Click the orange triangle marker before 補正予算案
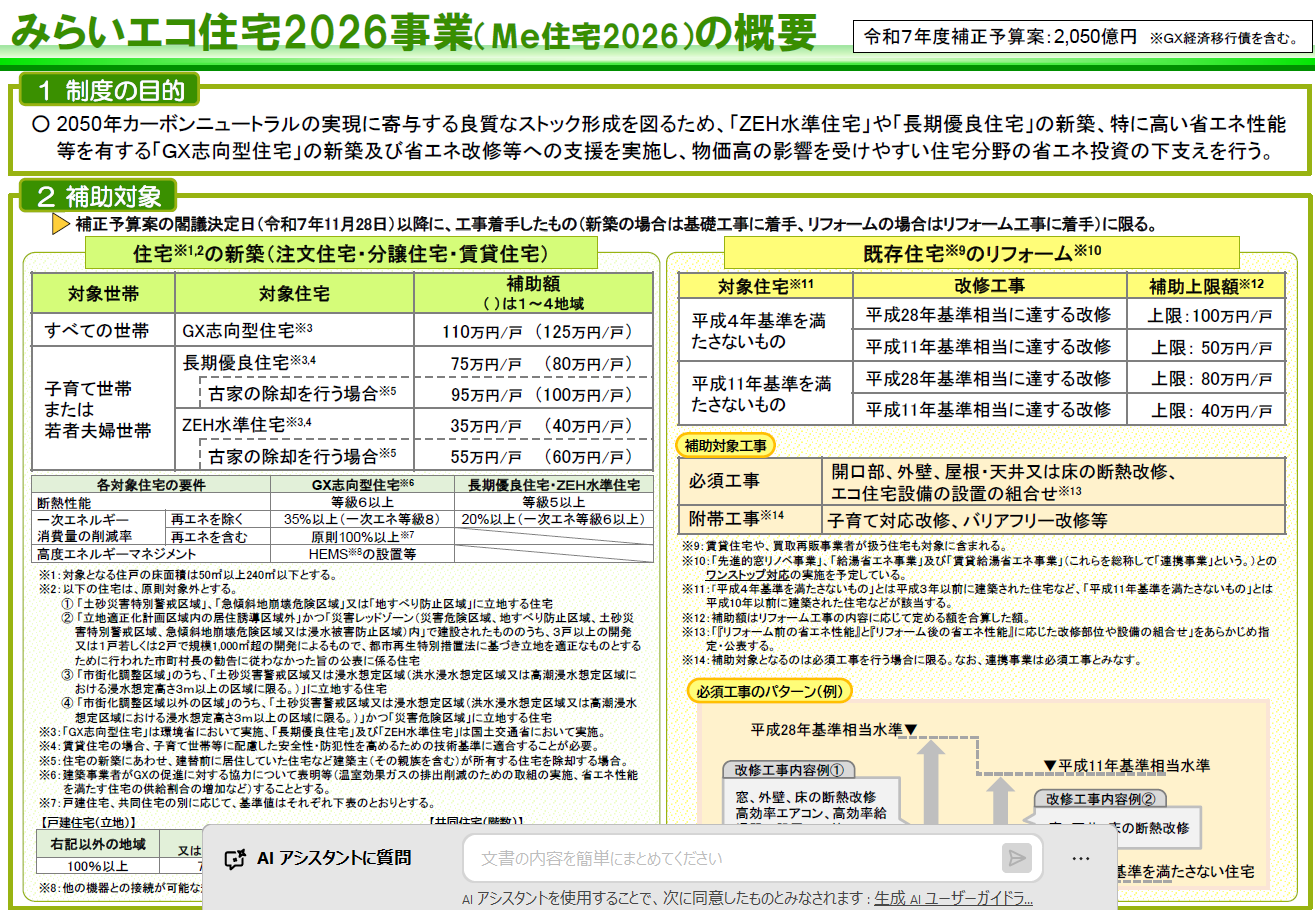 60,223
